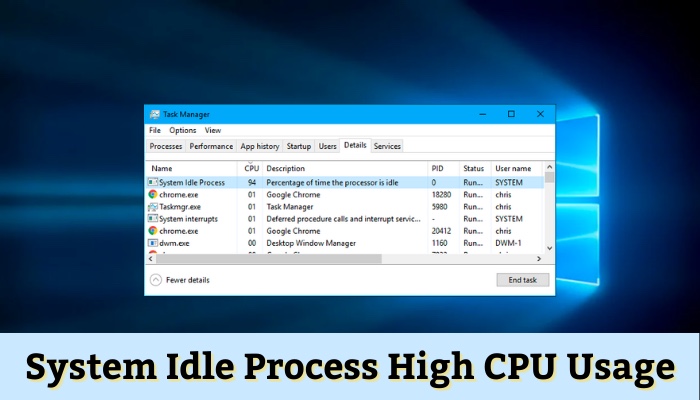
Task: Switch to the Services tab
Action: 387,146
